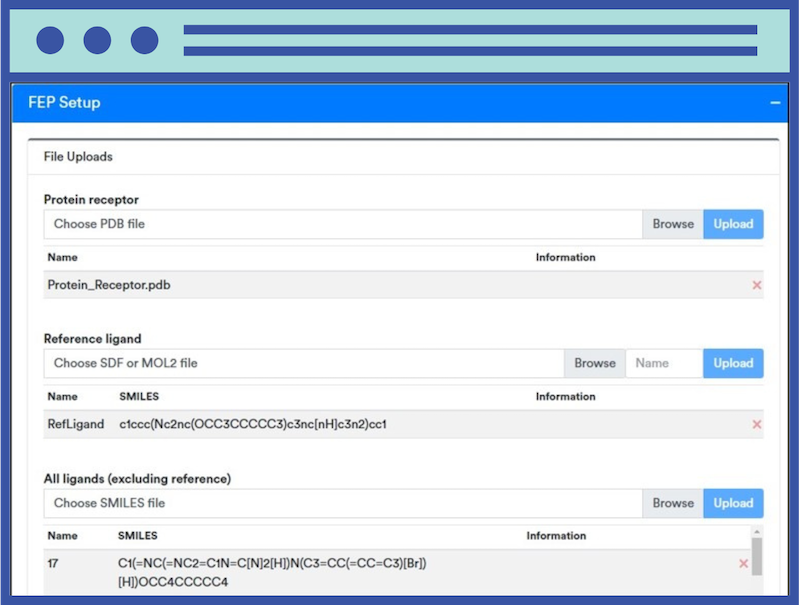800x605 pixels.
Task: Browse for a reference ligand file
Action: tap(595, 363)
